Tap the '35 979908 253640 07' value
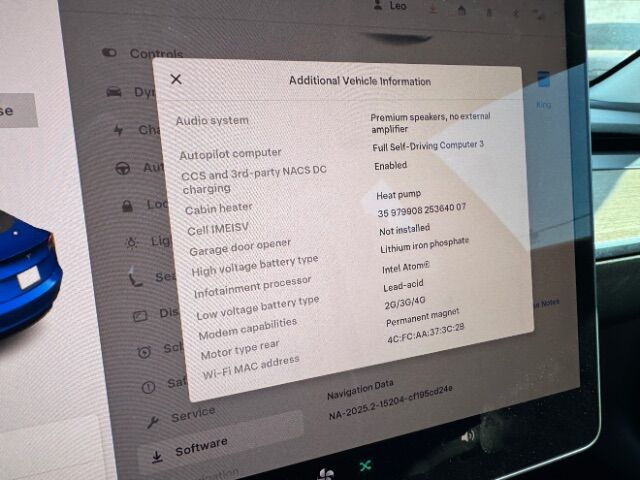This screenshot has height=480, width=640. pyautogui.click(x=421, y=210)
